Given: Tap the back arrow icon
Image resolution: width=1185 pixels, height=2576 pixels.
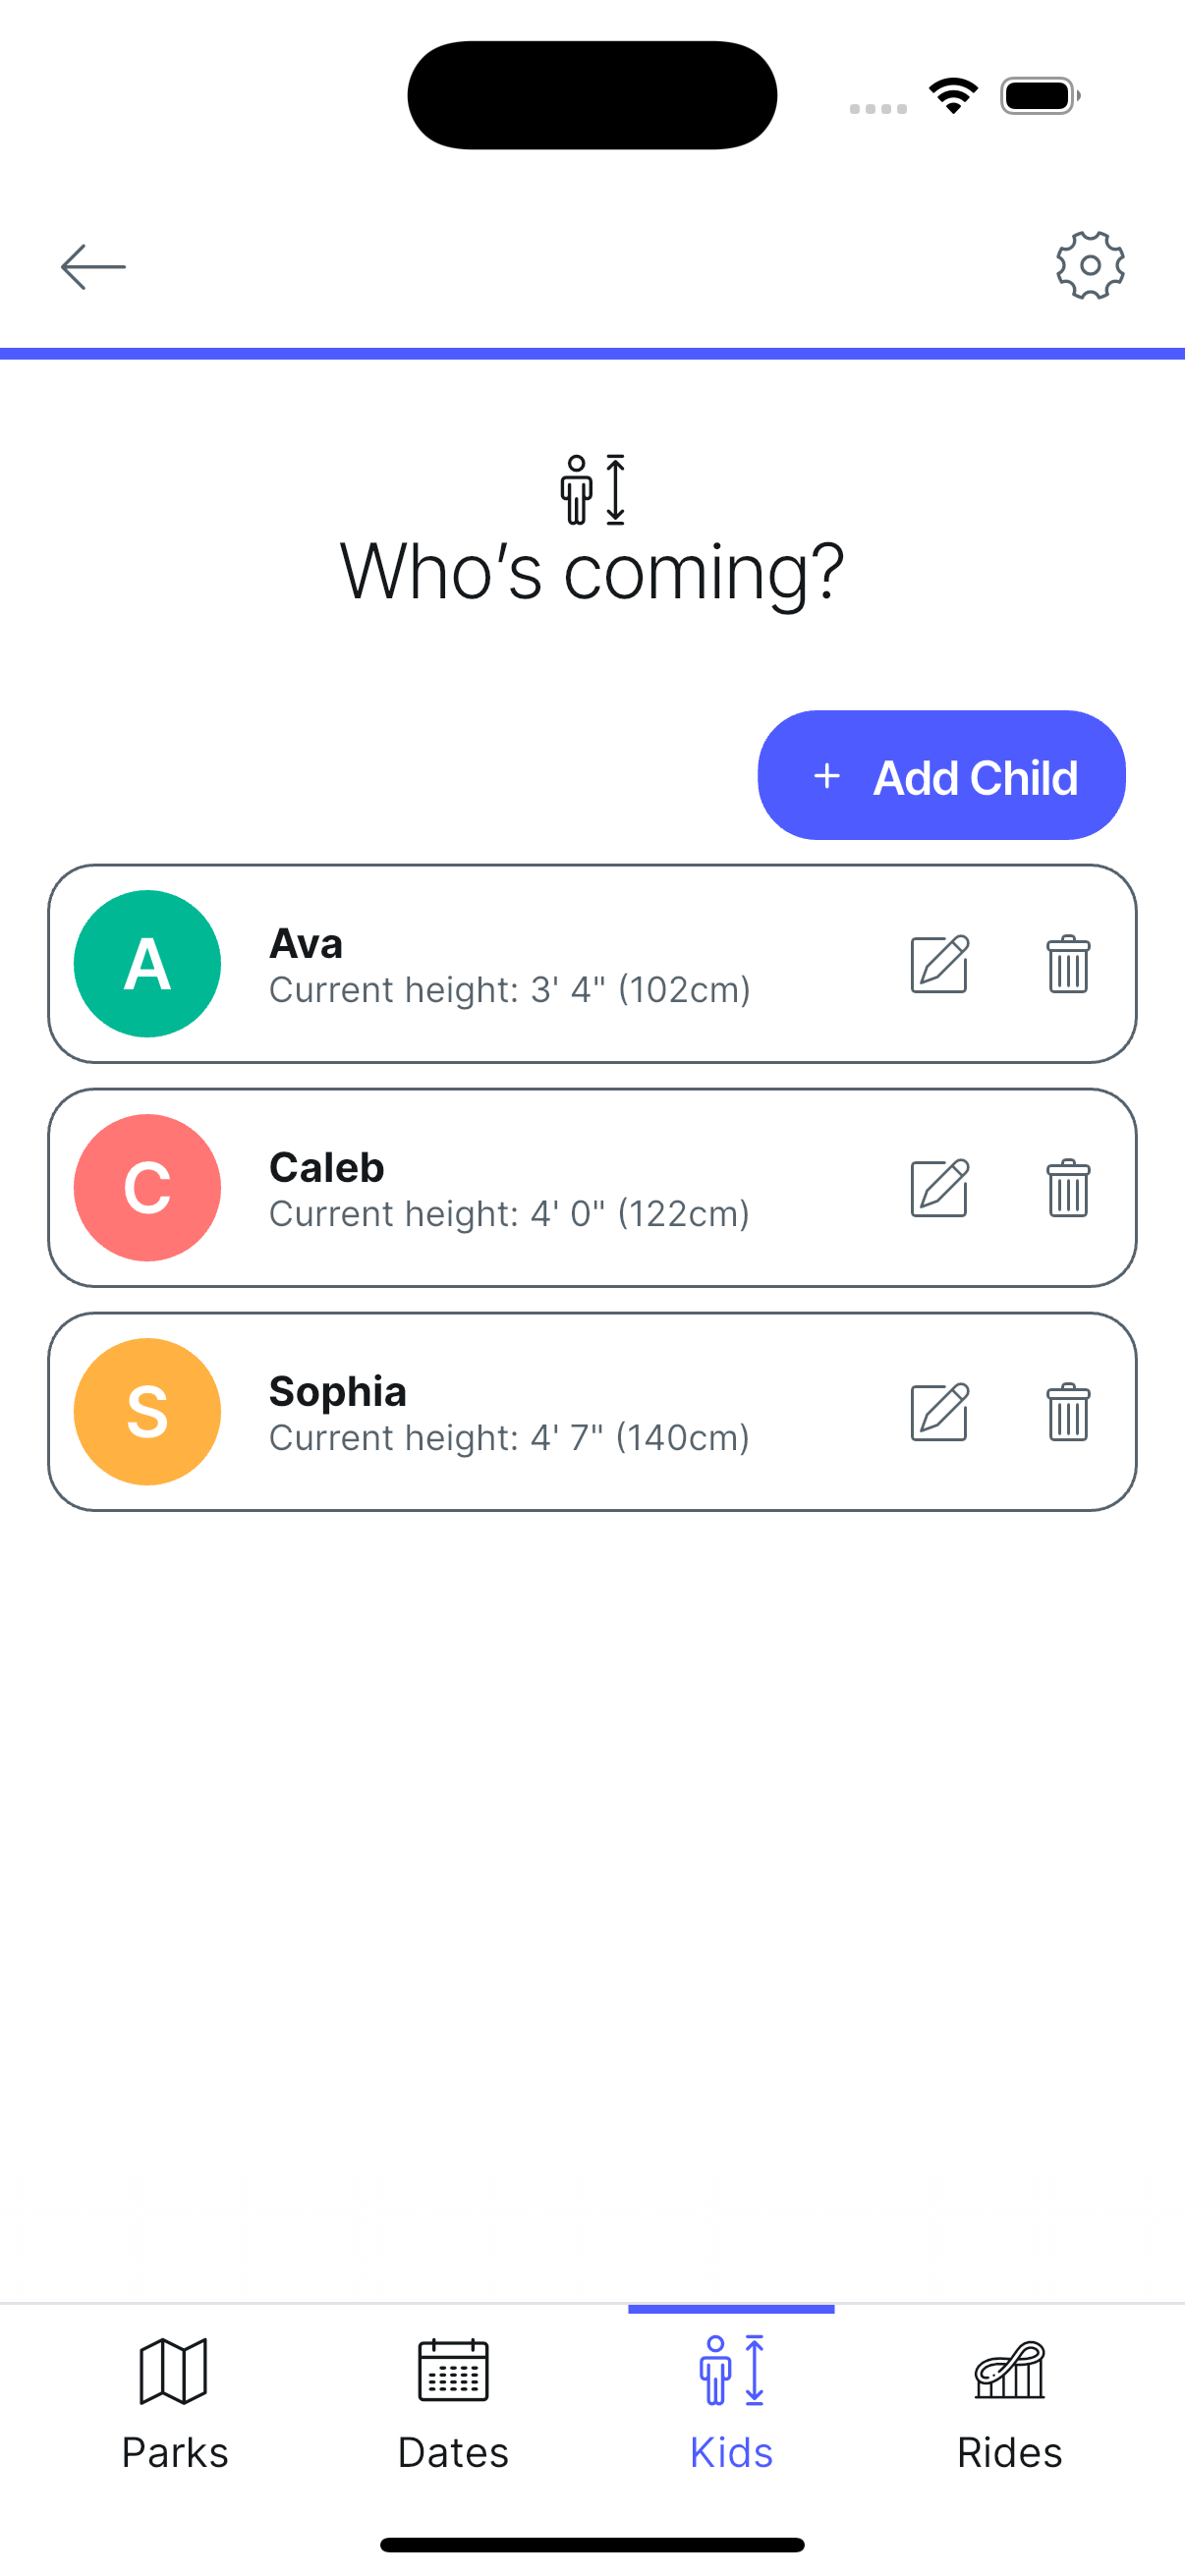Looking at the screenshot, I should pyautogui.click(x=93, y=267).
